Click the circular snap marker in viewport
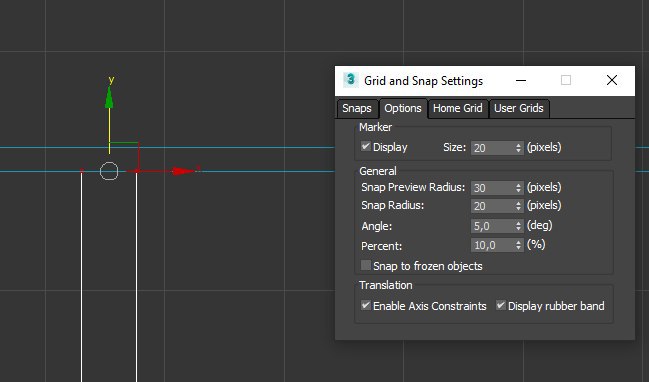This screenshot has width=649, height=382. pos(109,171)
